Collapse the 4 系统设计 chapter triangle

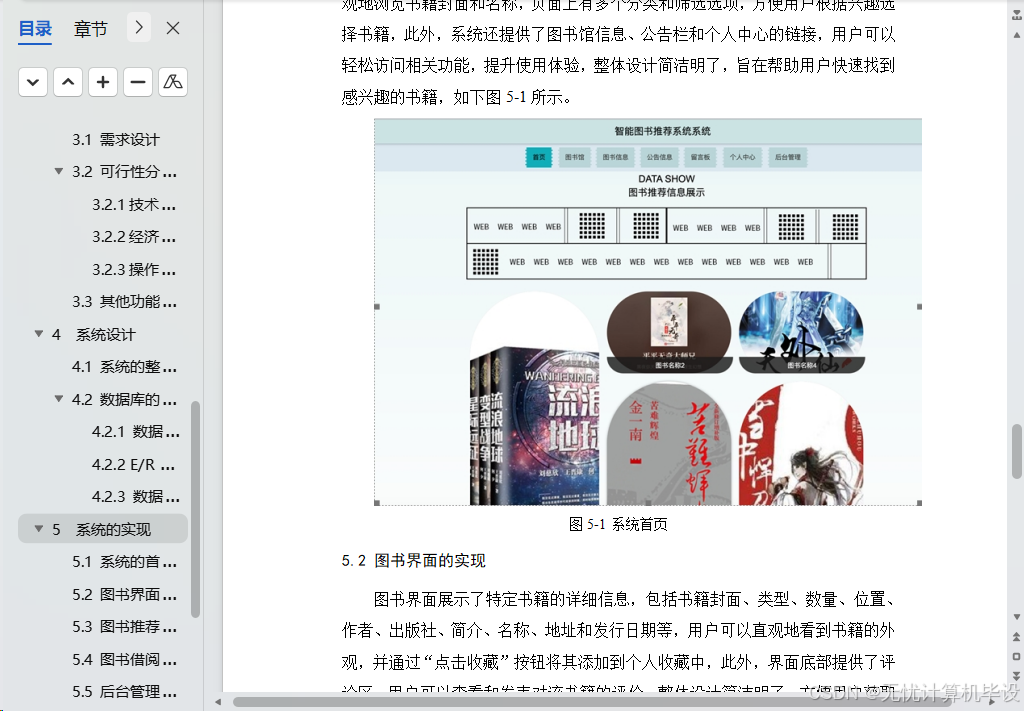coord(39,334)
